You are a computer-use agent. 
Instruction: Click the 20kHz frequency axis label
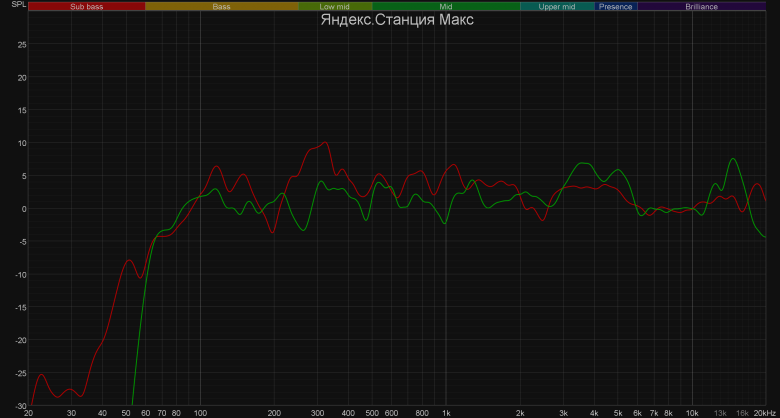click(x=764, y=413)
